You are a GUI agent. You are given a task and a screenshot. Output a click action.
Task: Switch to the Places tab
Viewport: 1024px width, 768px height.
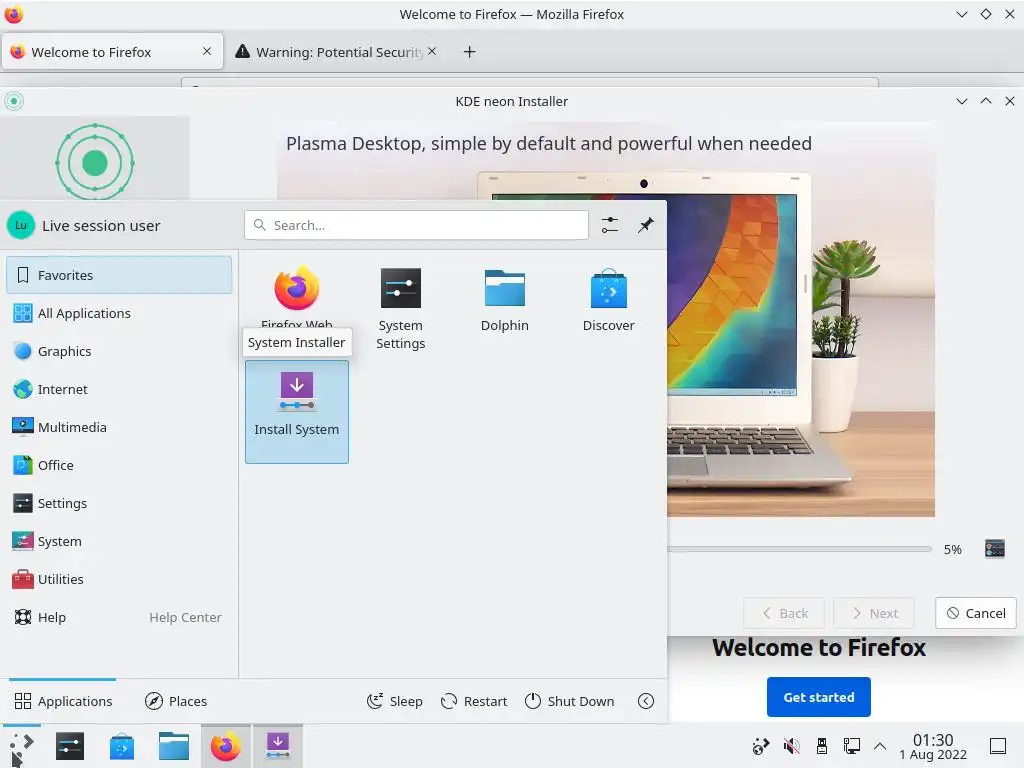[x=176, y=701]
